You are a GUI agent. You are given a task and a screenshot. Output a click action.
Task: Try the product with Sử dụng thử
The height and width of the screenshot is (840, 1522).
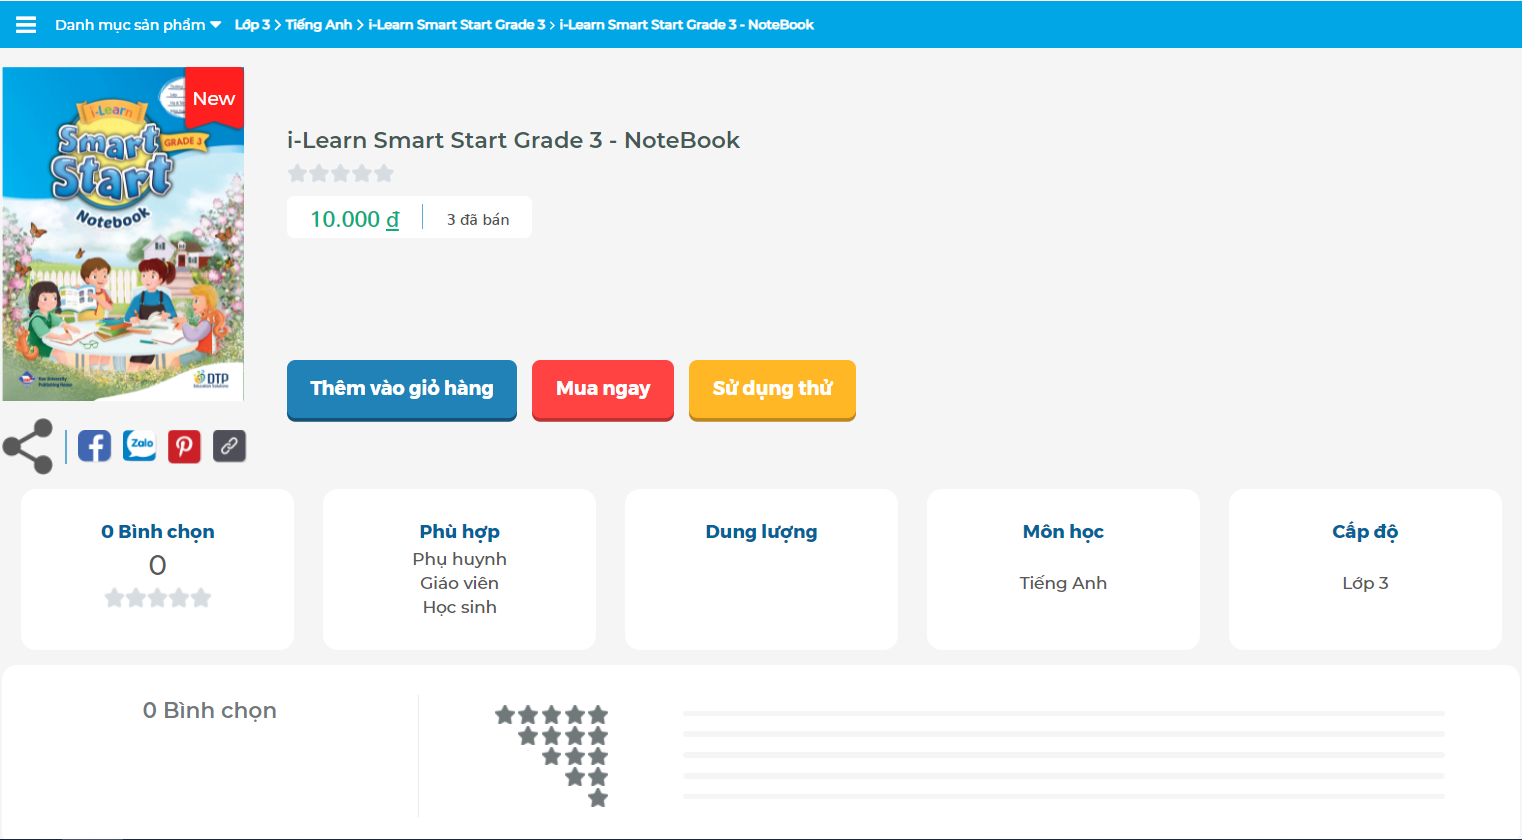tap(772, 389)
